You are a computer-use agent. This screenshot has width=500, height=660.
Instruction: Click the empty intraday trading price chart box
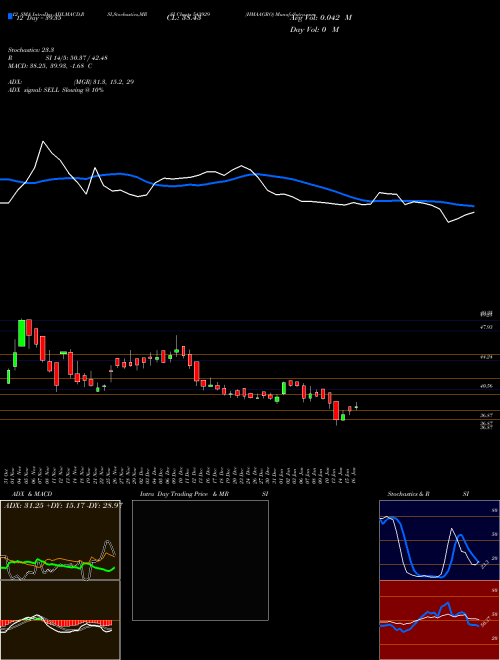tap(200, 560)
